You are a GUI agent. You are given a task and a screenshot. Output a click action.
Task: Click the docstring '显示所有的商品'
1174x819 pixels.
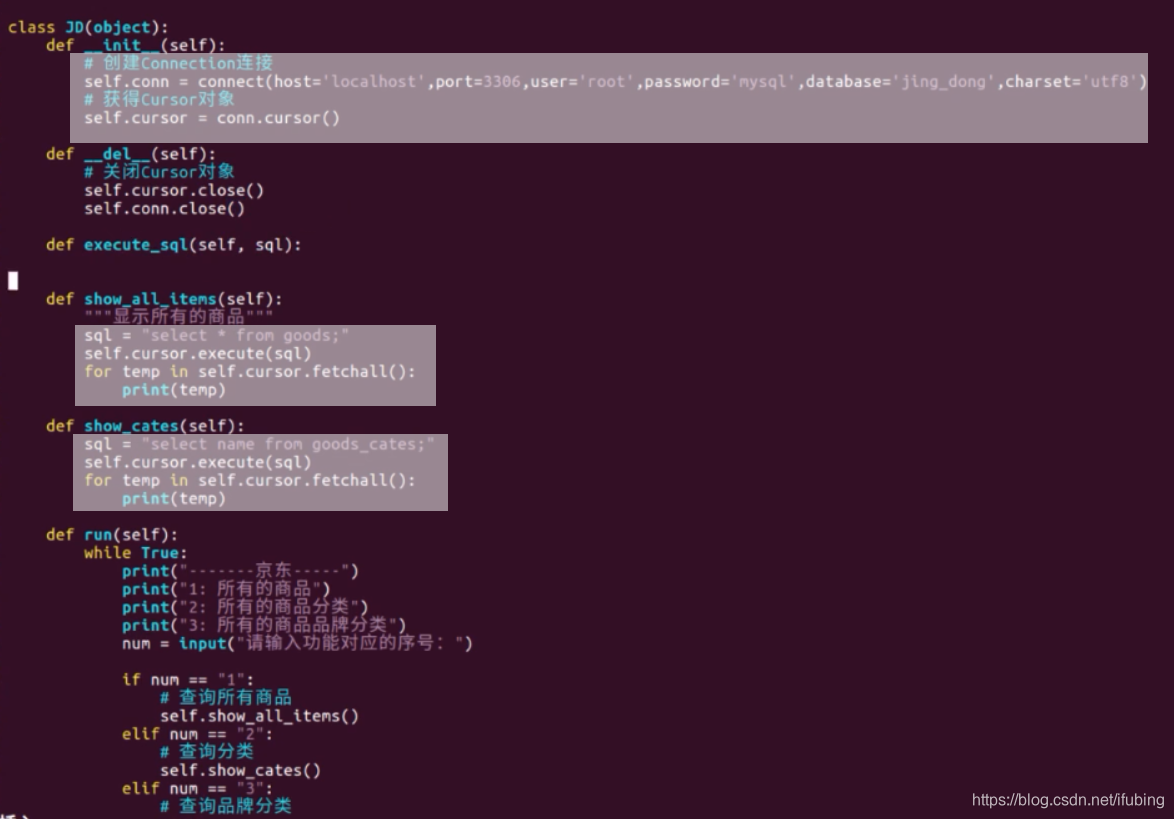(x=178, y=317)
